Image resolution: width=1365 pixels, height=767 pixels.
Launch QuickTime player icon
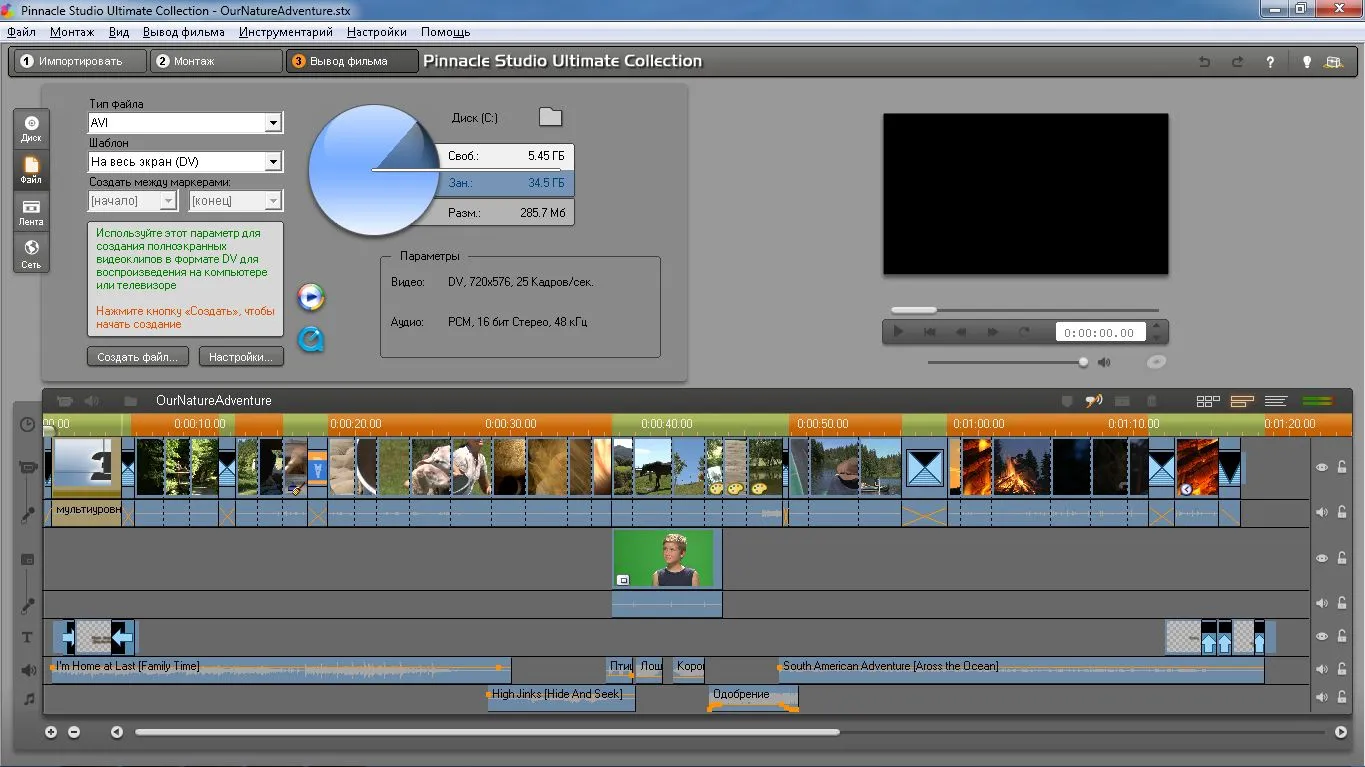(x=311, y=340)
